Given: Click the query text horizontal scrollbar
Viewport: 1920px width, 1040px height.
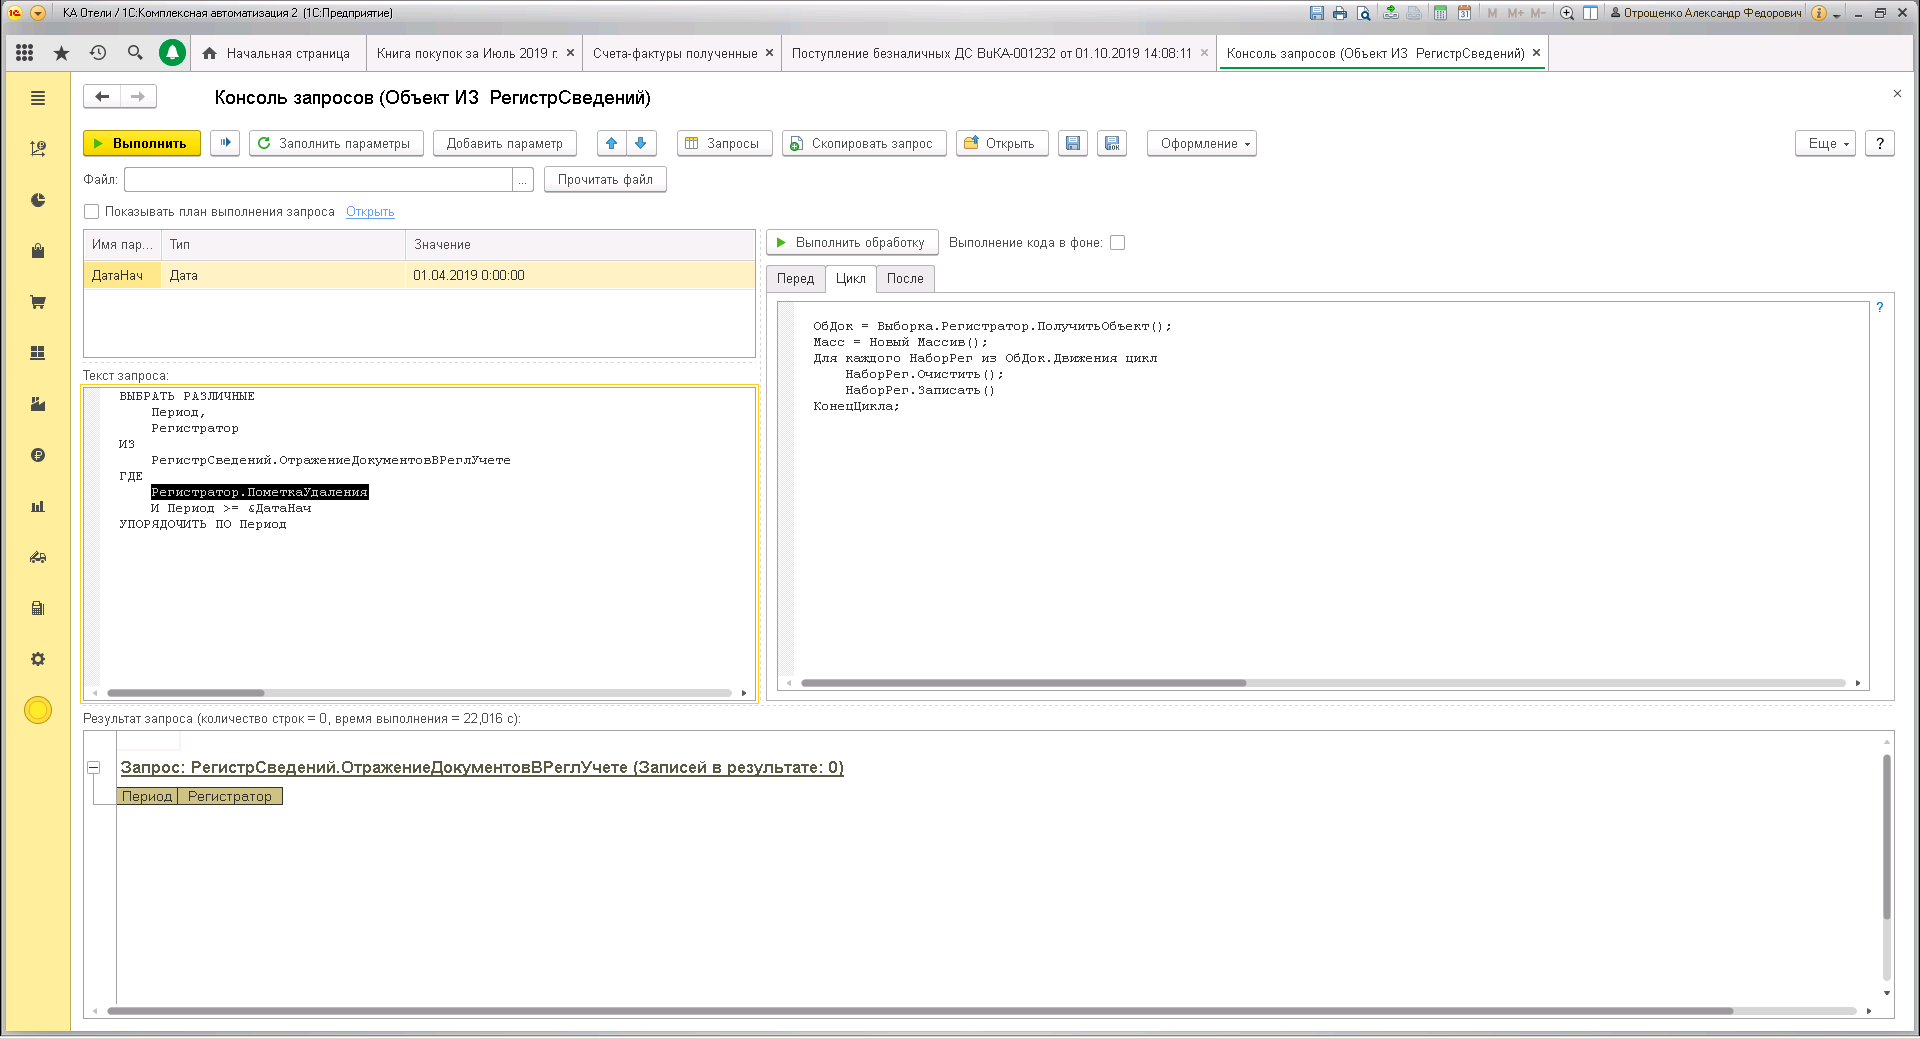Looking at the screenshot, I should click(x=186, y=692).
